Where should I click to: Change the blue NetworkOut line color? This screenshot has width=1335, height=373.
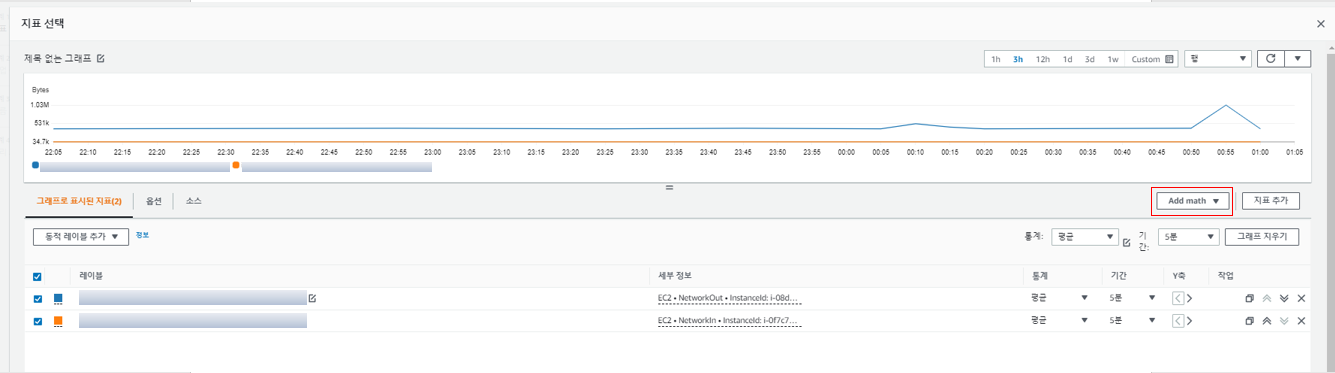pyautogui.click(x=58, y=299)
